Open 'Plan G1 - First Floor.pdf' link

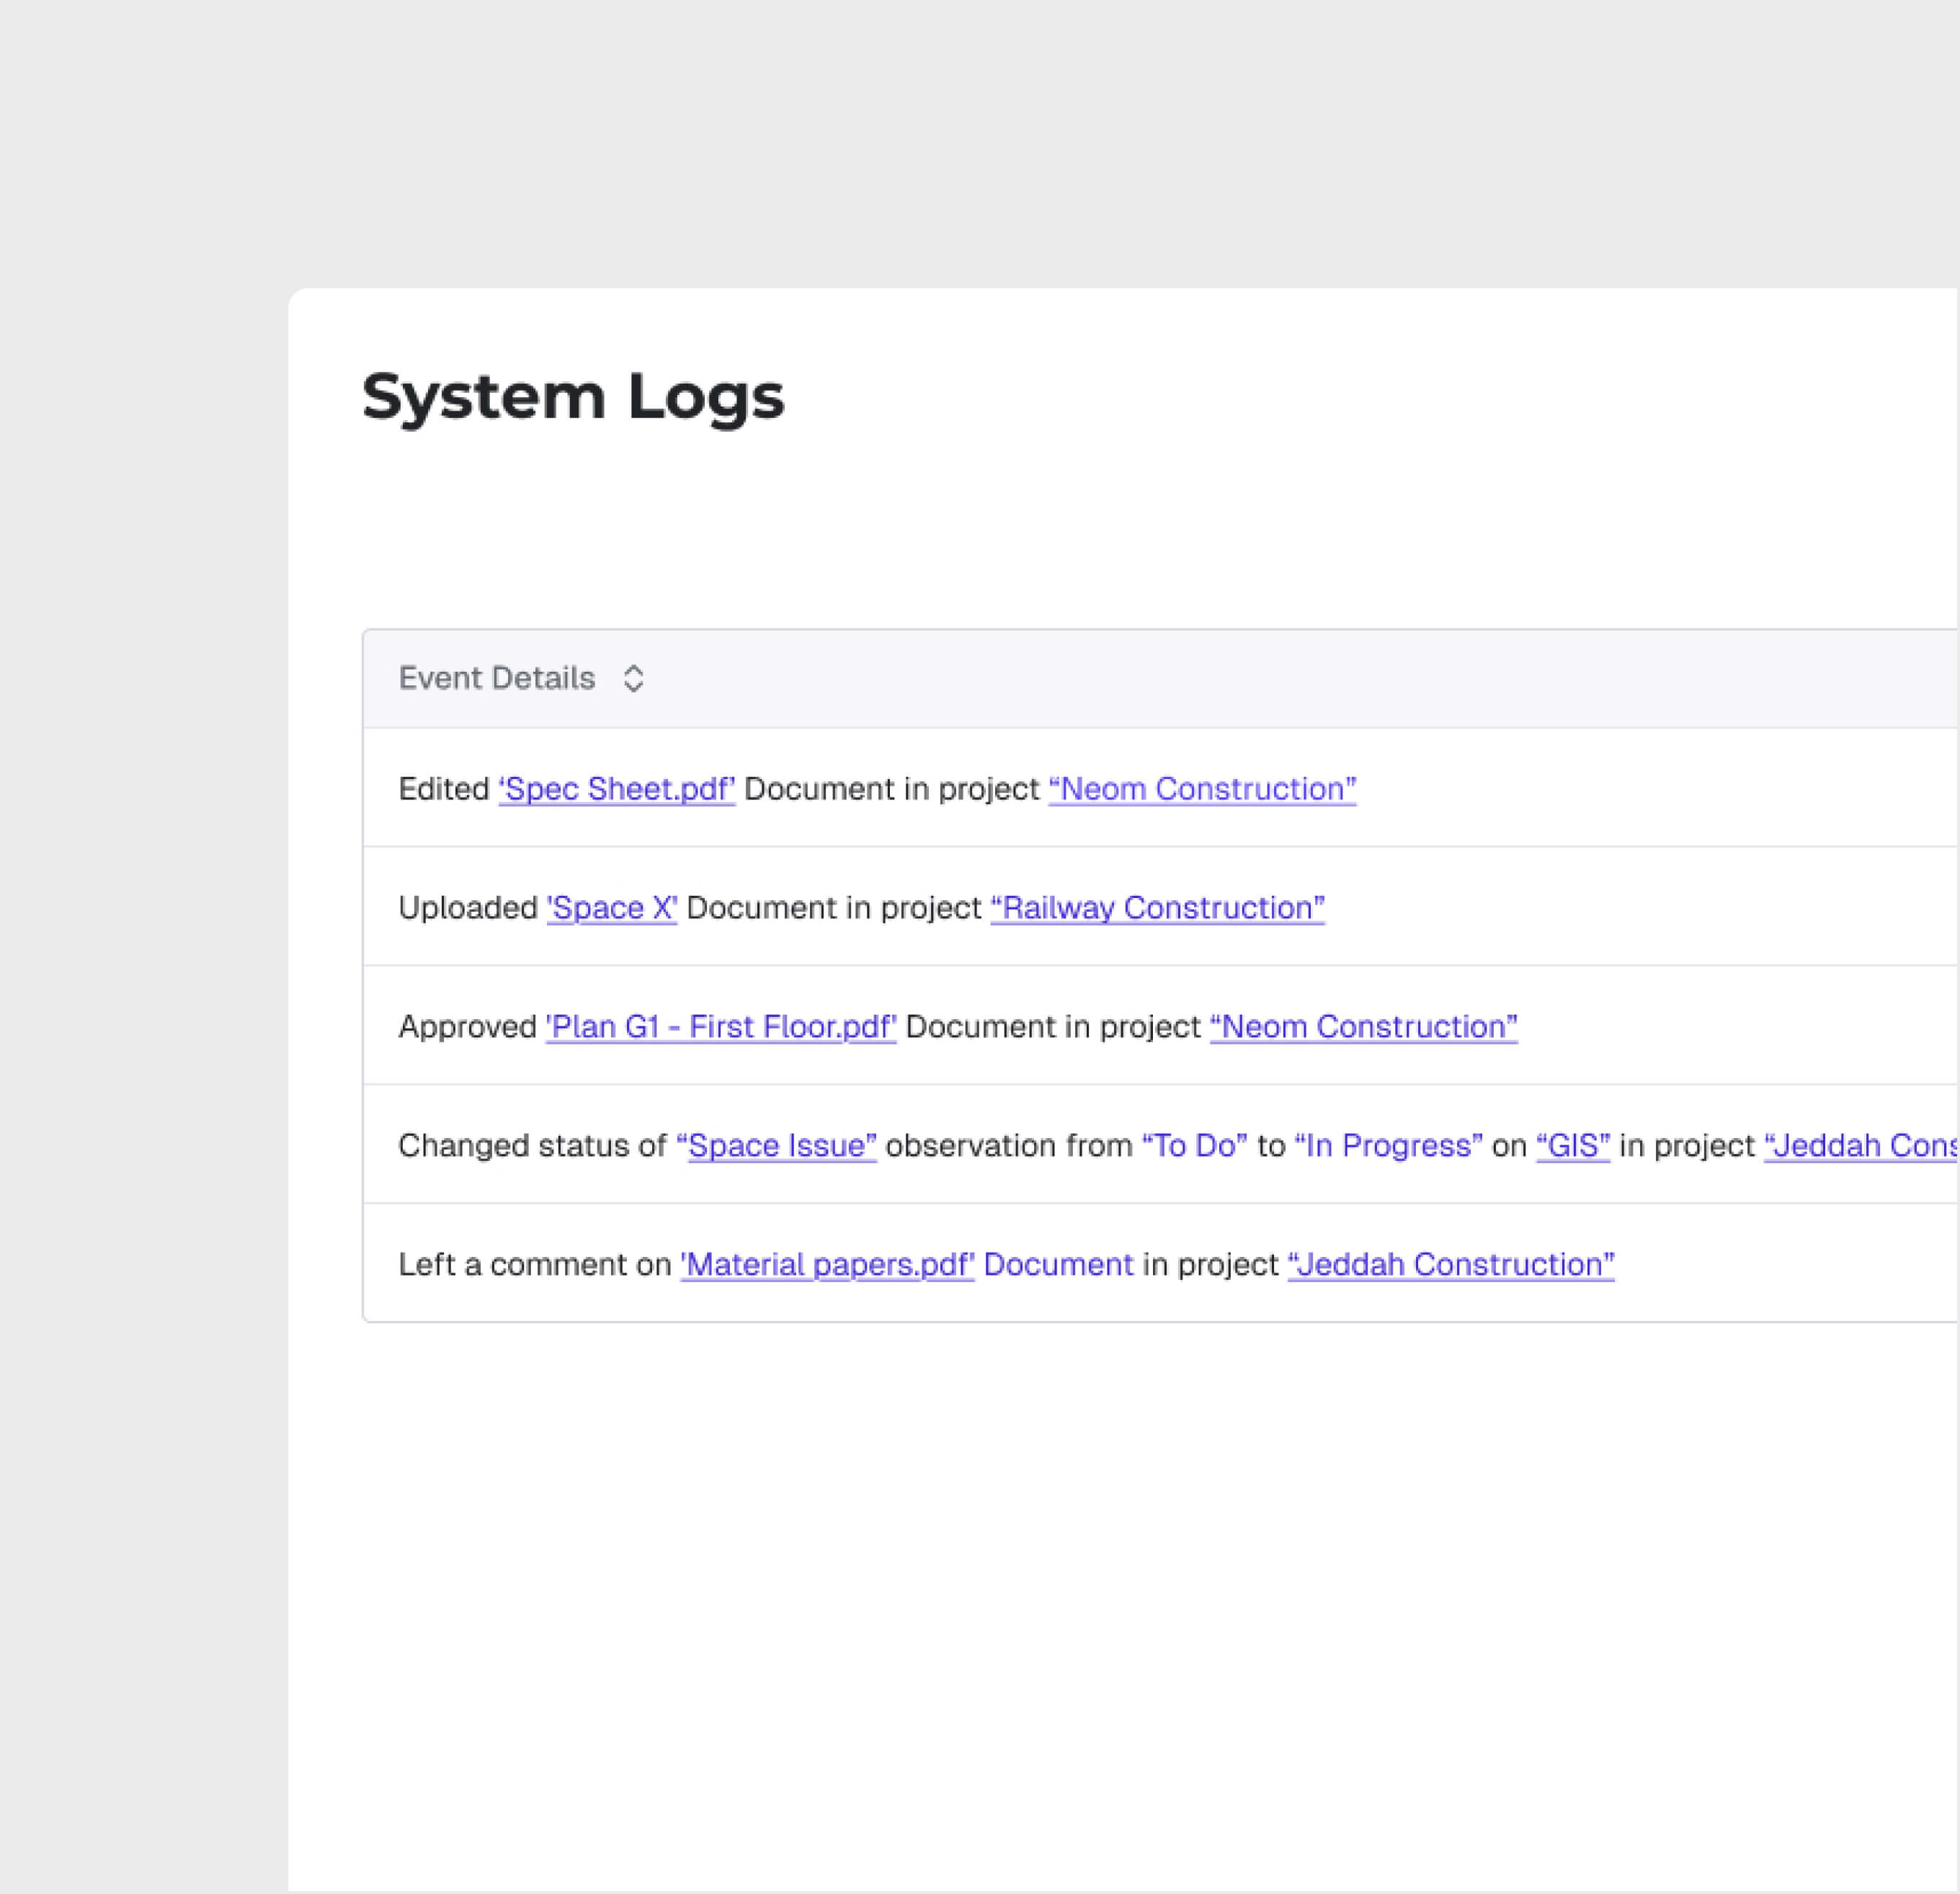[720, 1027]
